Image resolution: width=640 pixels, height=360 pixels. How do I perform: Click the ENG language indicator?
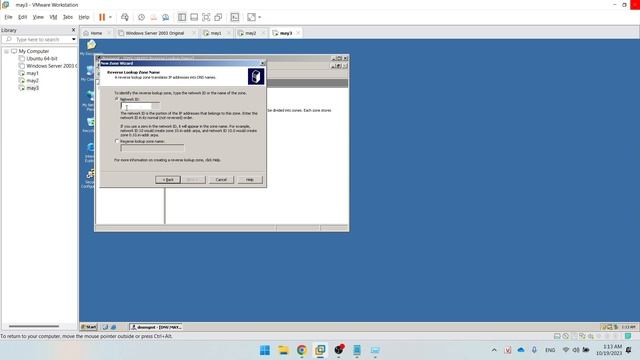(x=550, y=350)
